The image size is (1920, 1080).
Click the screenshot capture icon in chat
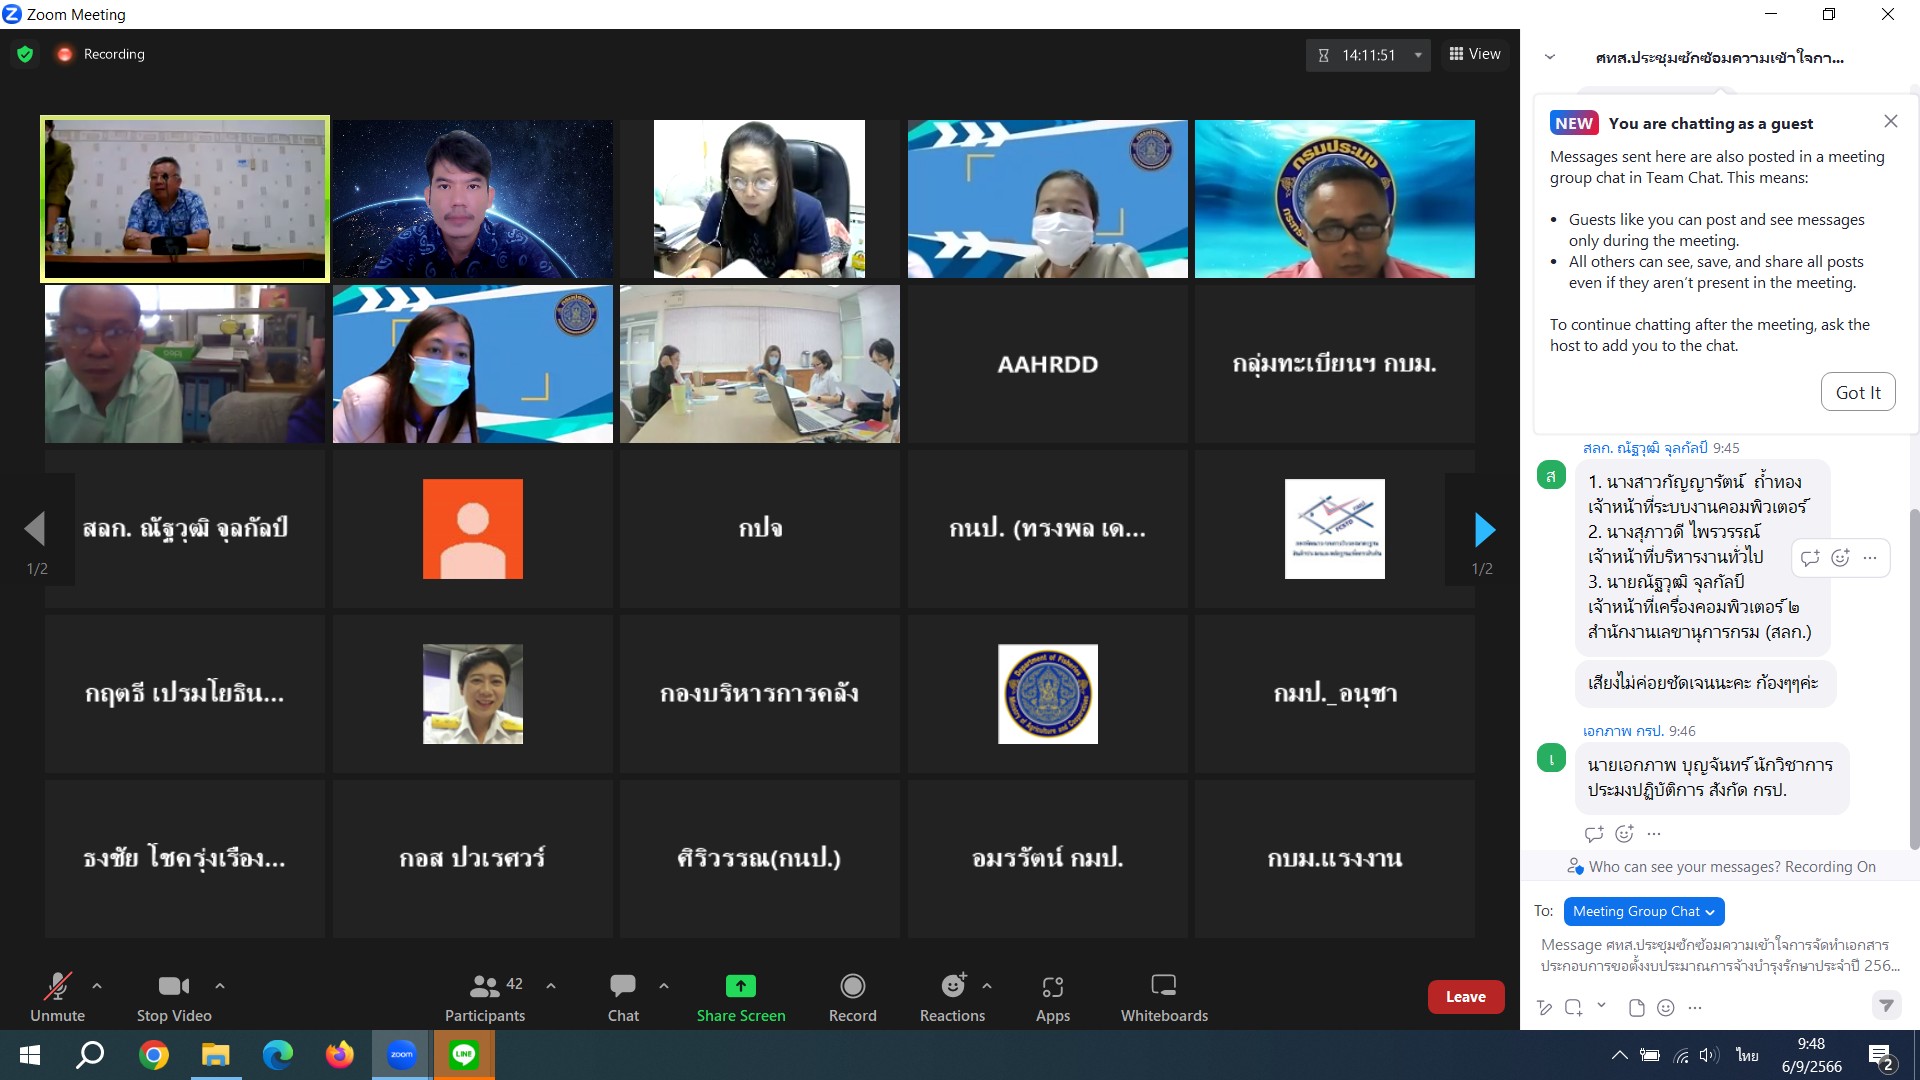[x=1573, y=1007]
